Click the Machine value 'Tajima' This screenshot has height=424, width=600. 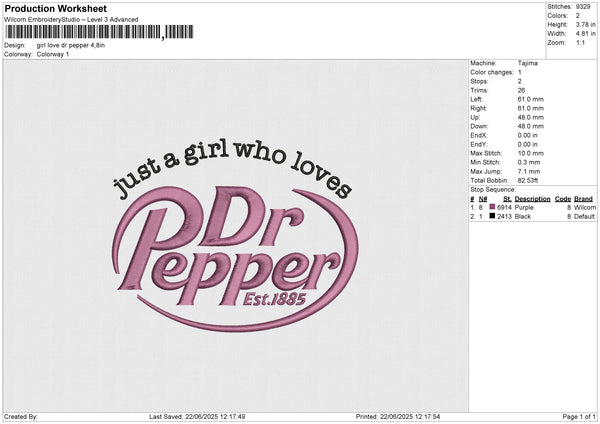(528, 63)
